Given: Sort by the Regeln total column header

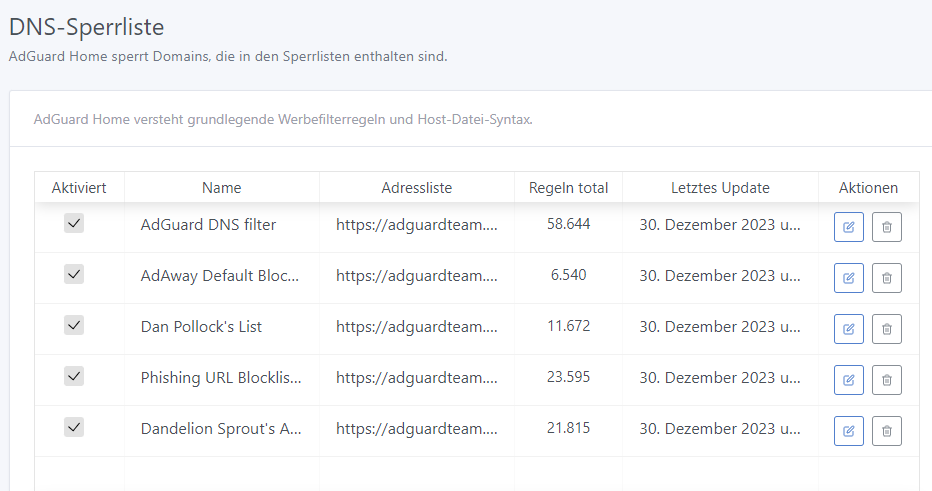Looking at the screenshot, I should click(568, 188).
